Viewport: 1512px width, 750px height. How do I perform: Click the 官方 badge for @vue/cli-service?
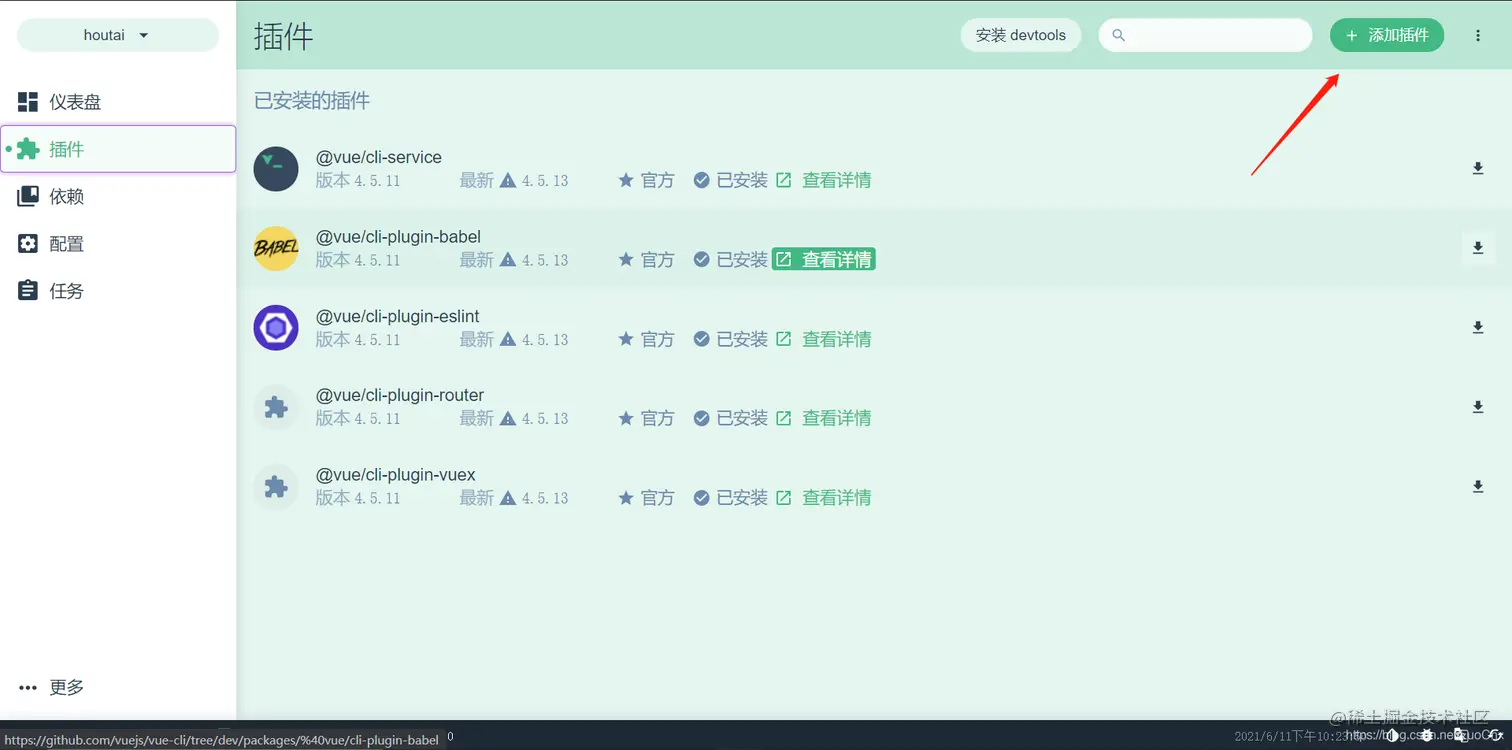click(x=646, y=180)
